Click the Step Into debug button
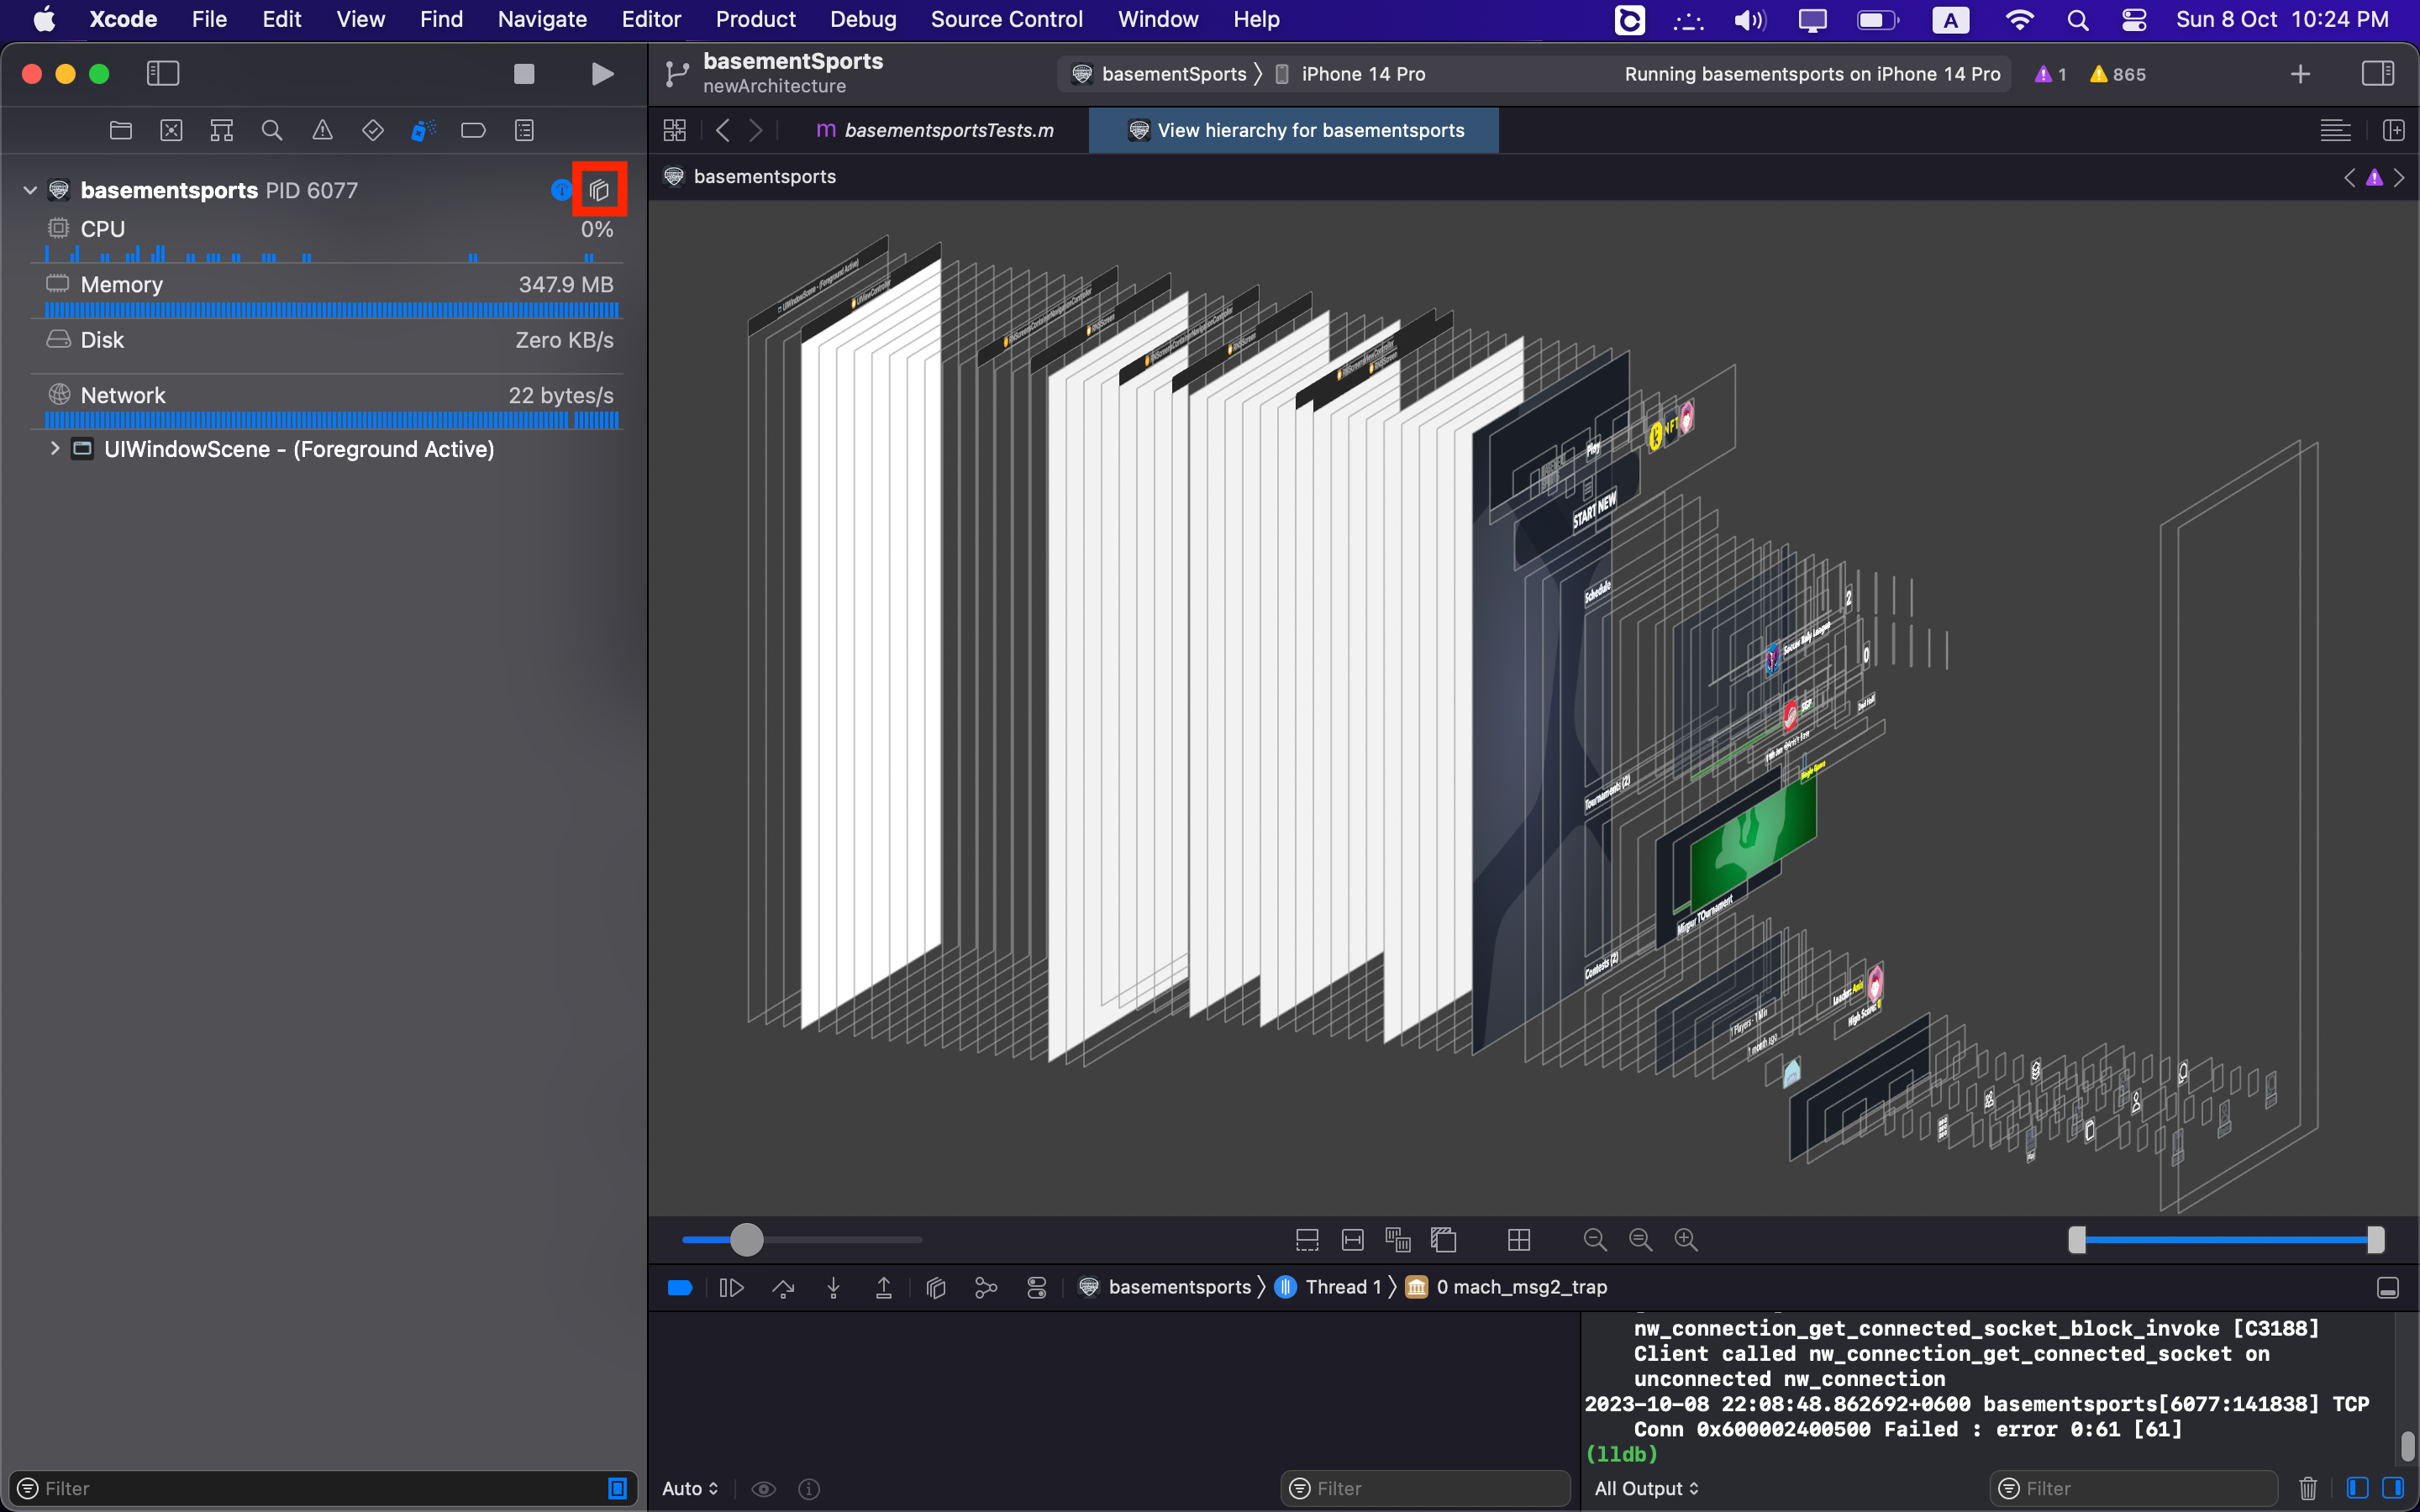 833,1288
